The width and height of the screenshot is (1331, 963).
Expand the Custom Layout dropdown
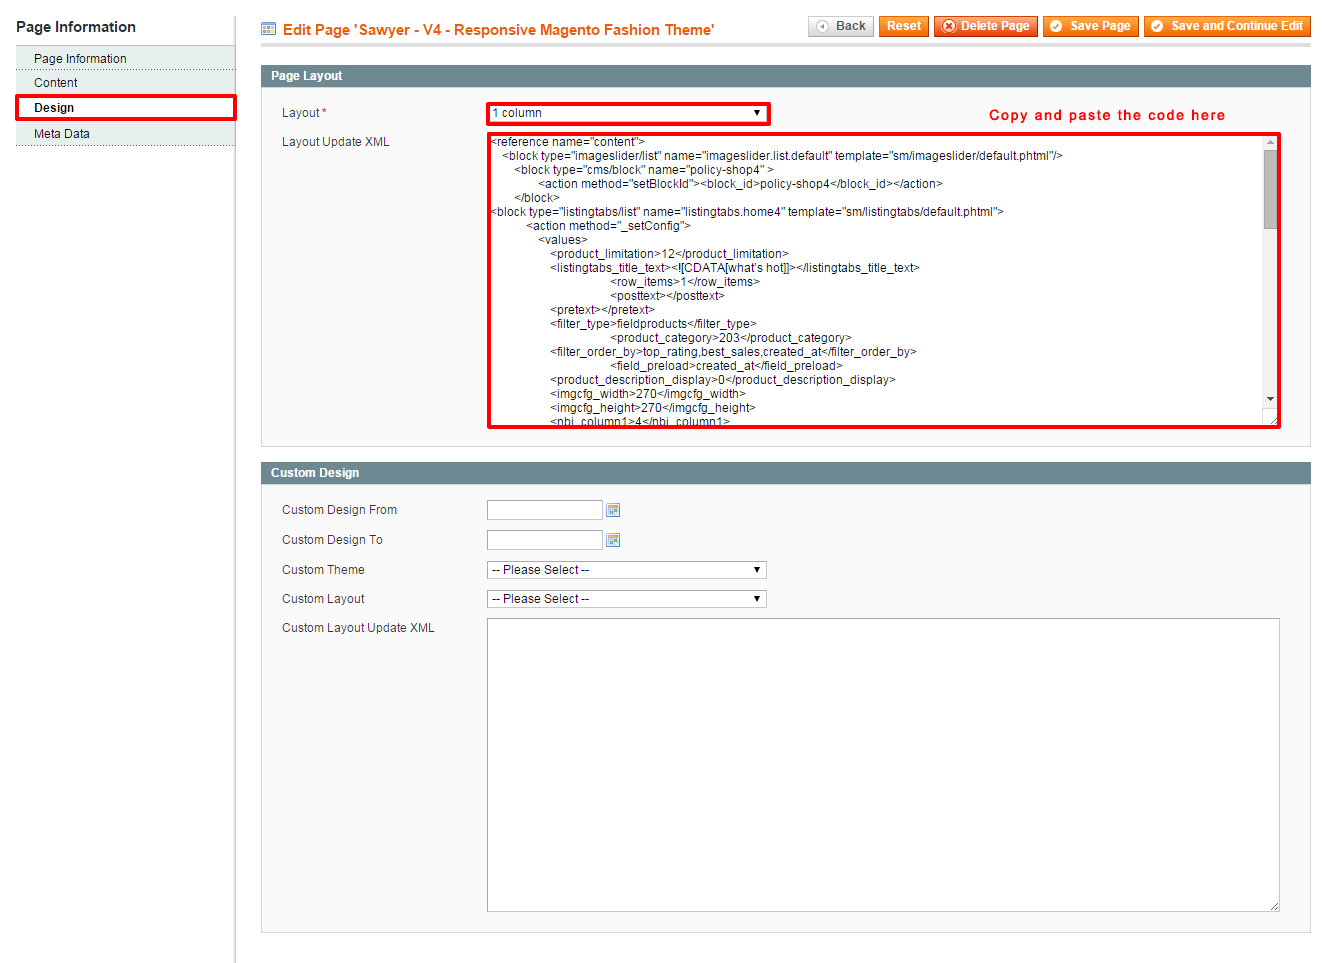[627, 599]
